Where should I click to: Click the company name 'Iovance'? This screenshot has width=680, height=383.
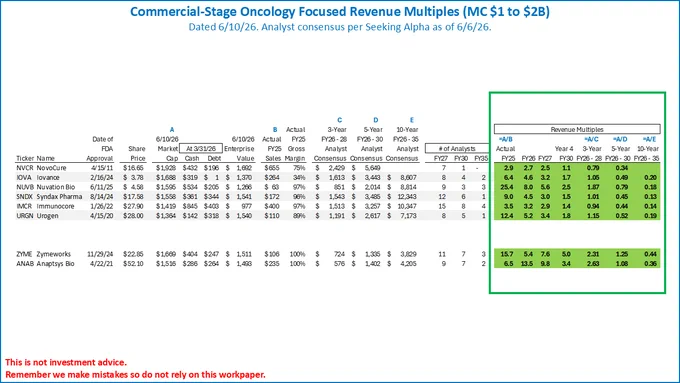click(48, 177)
